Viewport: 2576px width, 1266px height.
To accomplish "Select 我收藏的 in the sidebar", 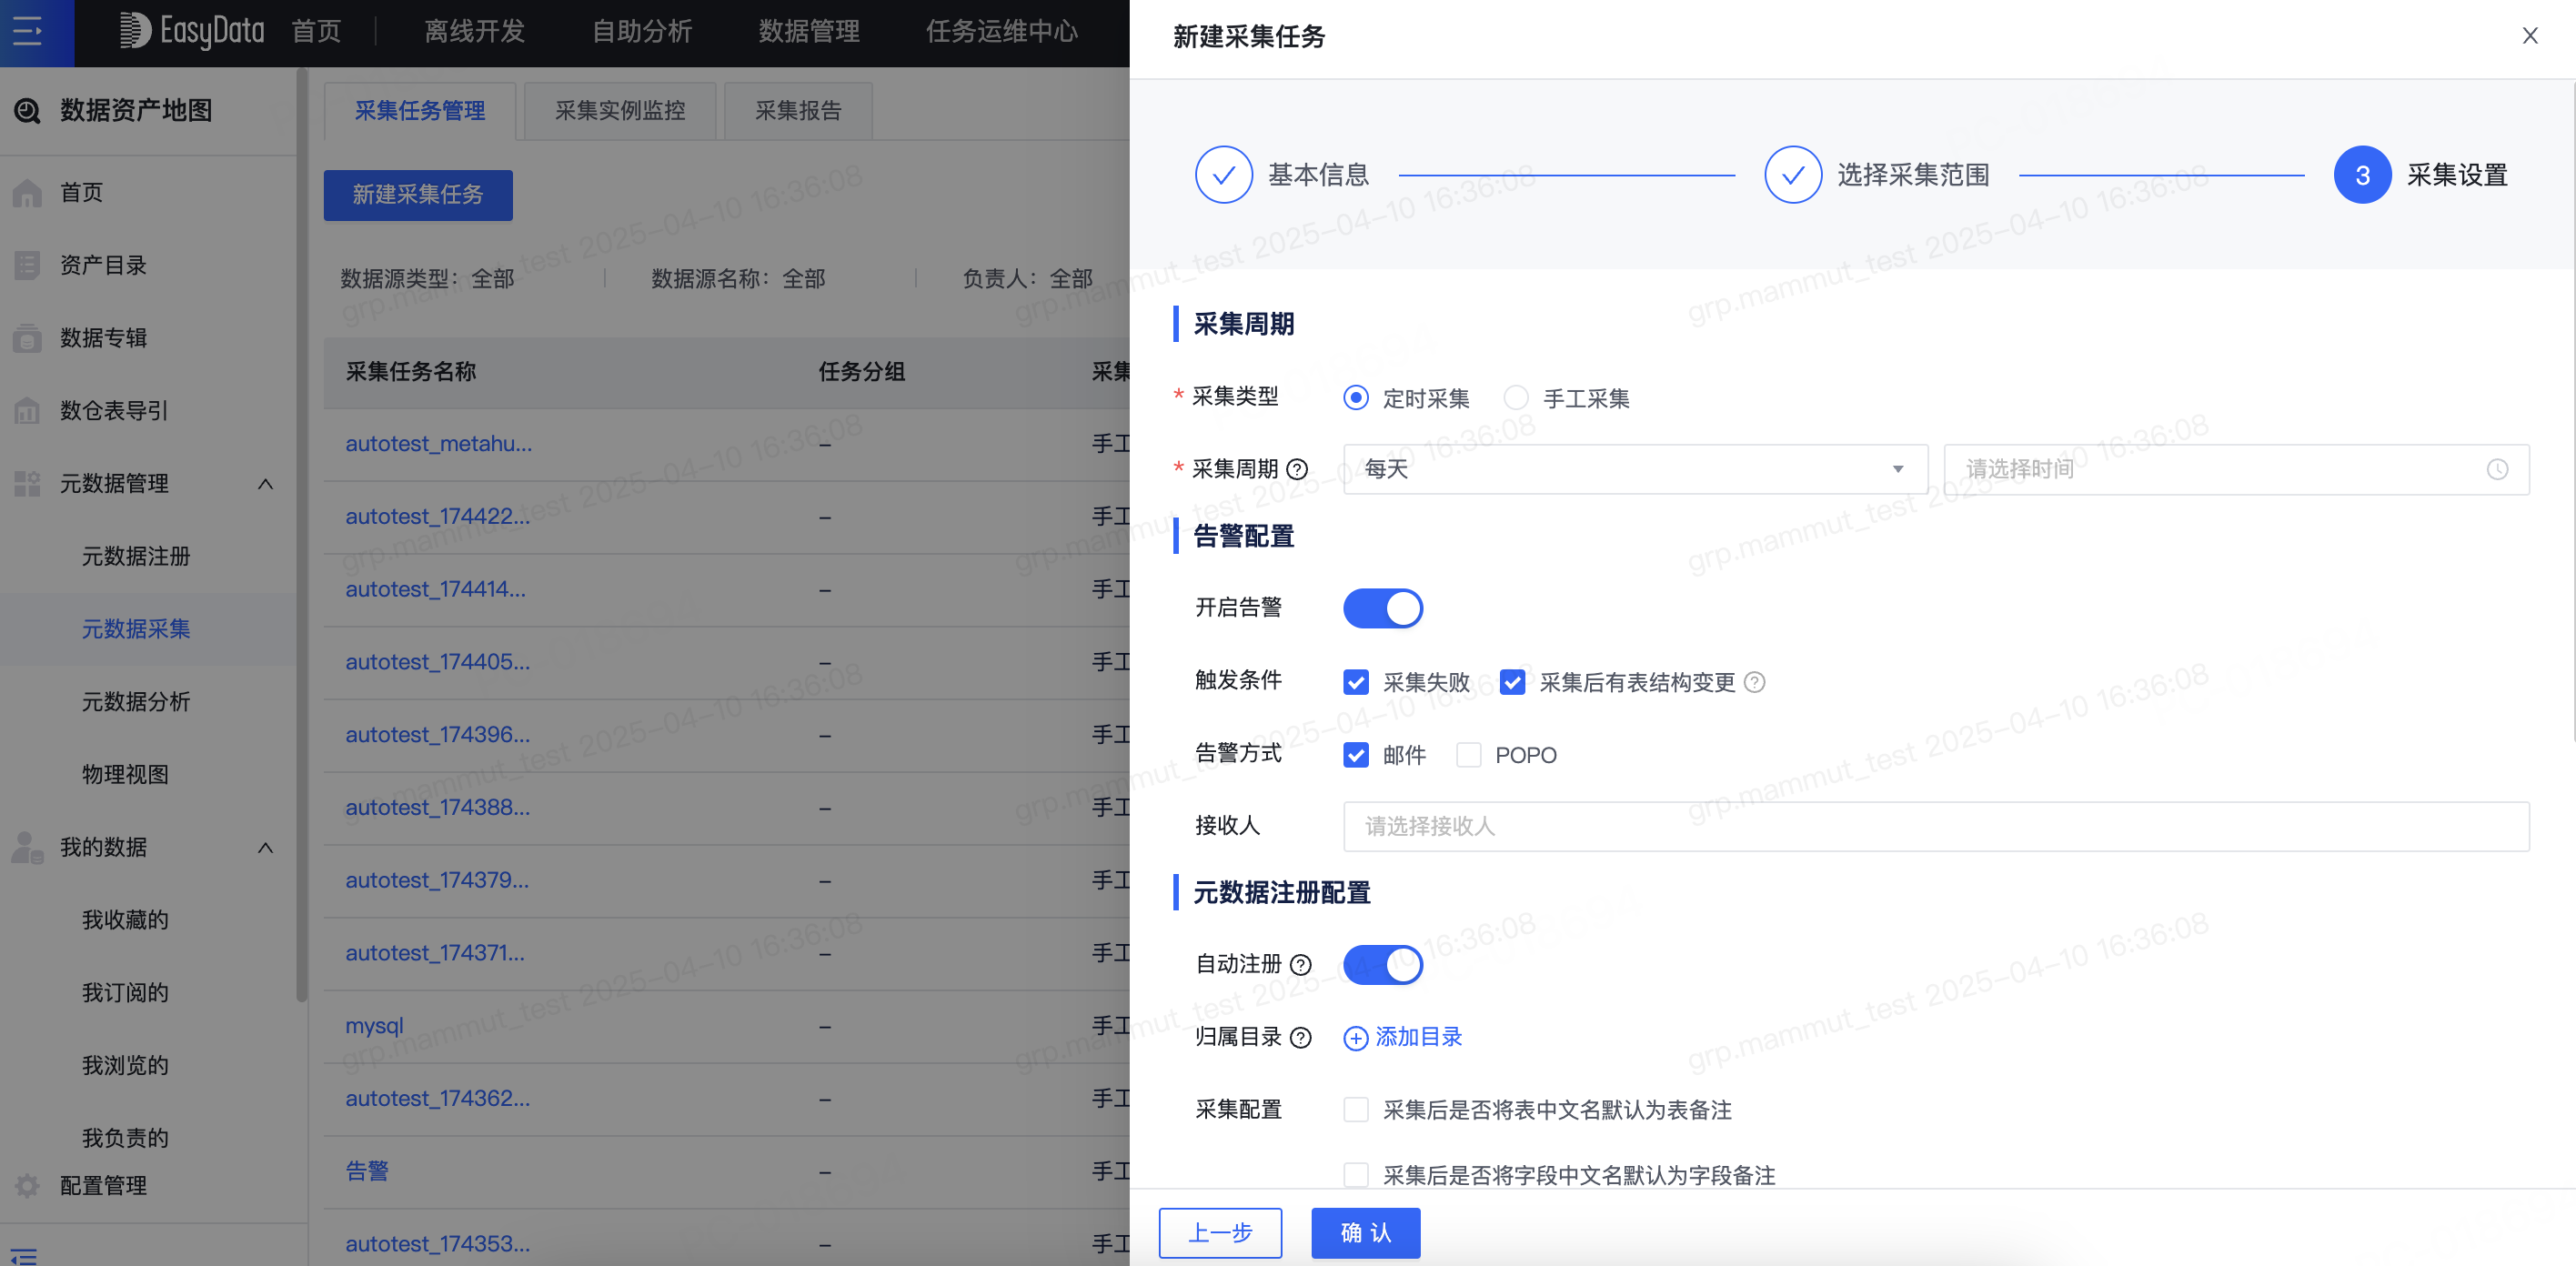I will coord(125,920).
